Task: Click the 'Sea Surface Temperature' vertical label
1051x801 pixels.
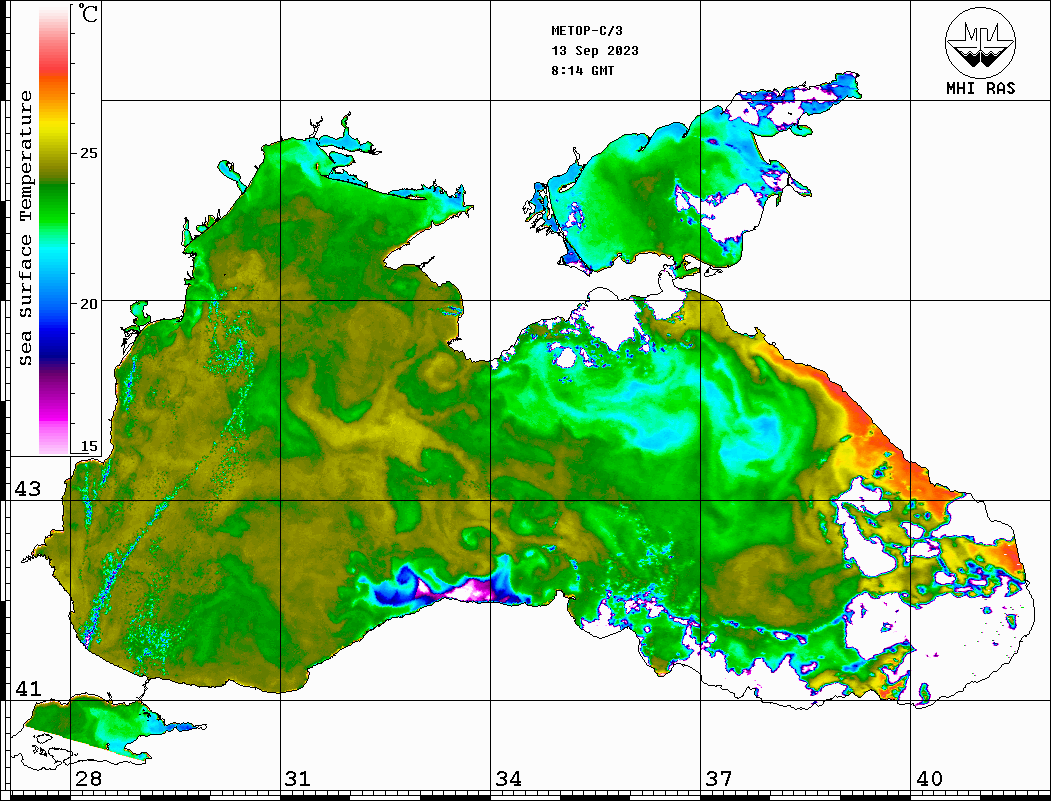Action: pyautogui.click(x=25, y=228)
